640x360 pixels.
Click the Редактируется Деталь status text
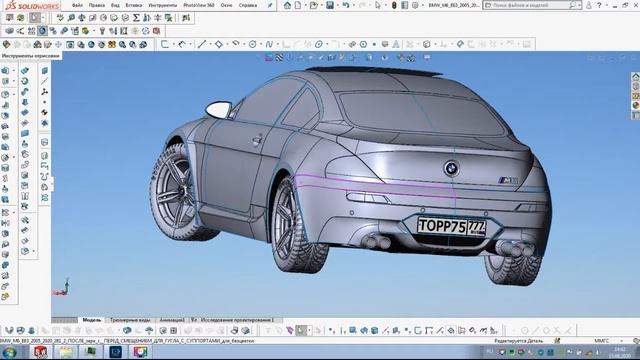(518, 341)
